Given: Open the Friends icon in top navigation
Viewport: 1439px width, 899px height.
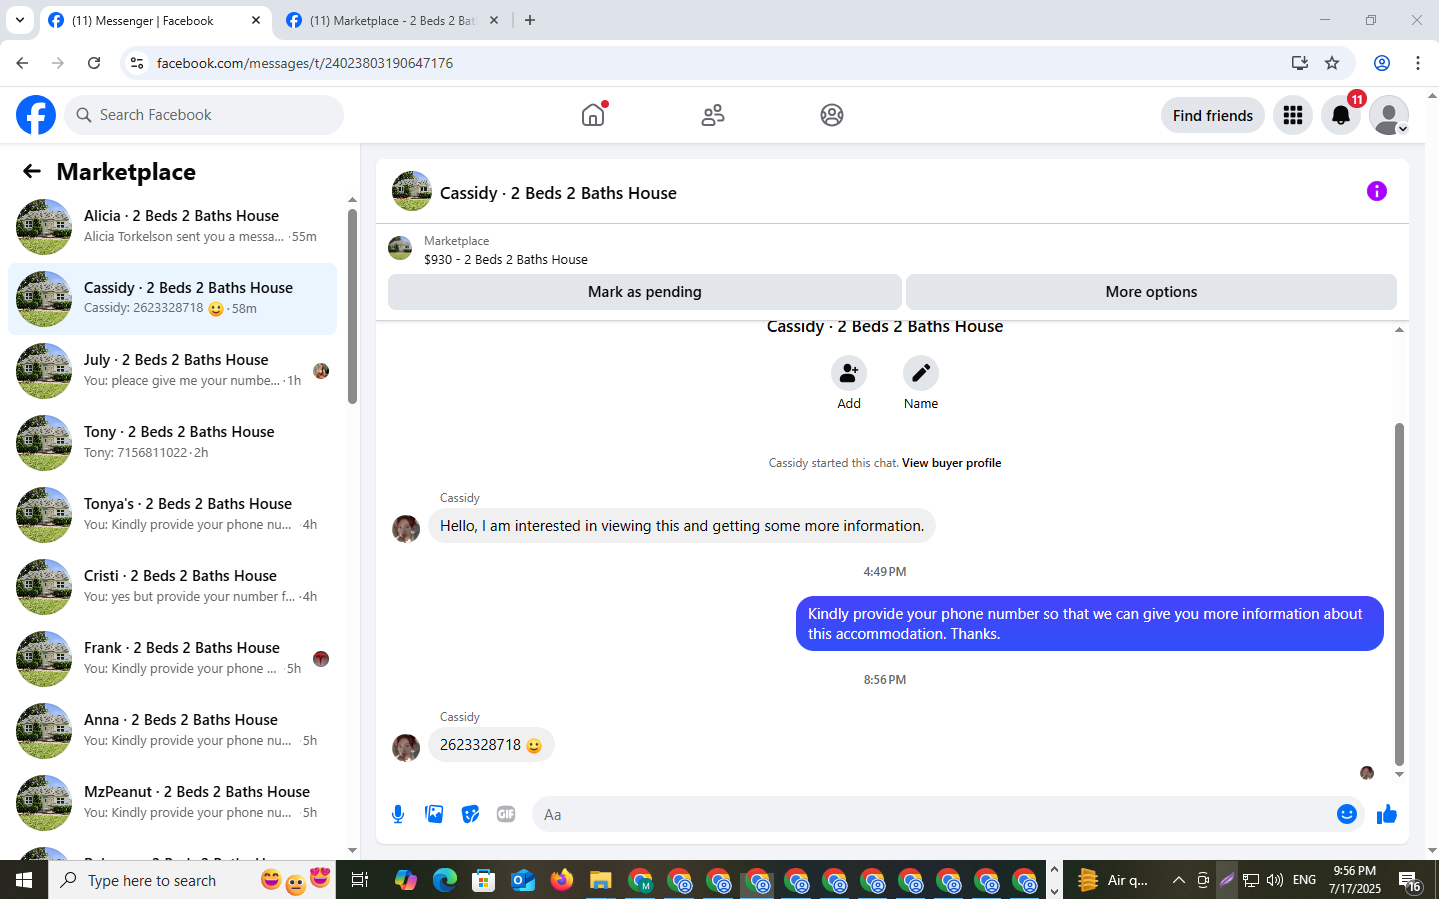Looking at the screenshot, I should point(713,115).
